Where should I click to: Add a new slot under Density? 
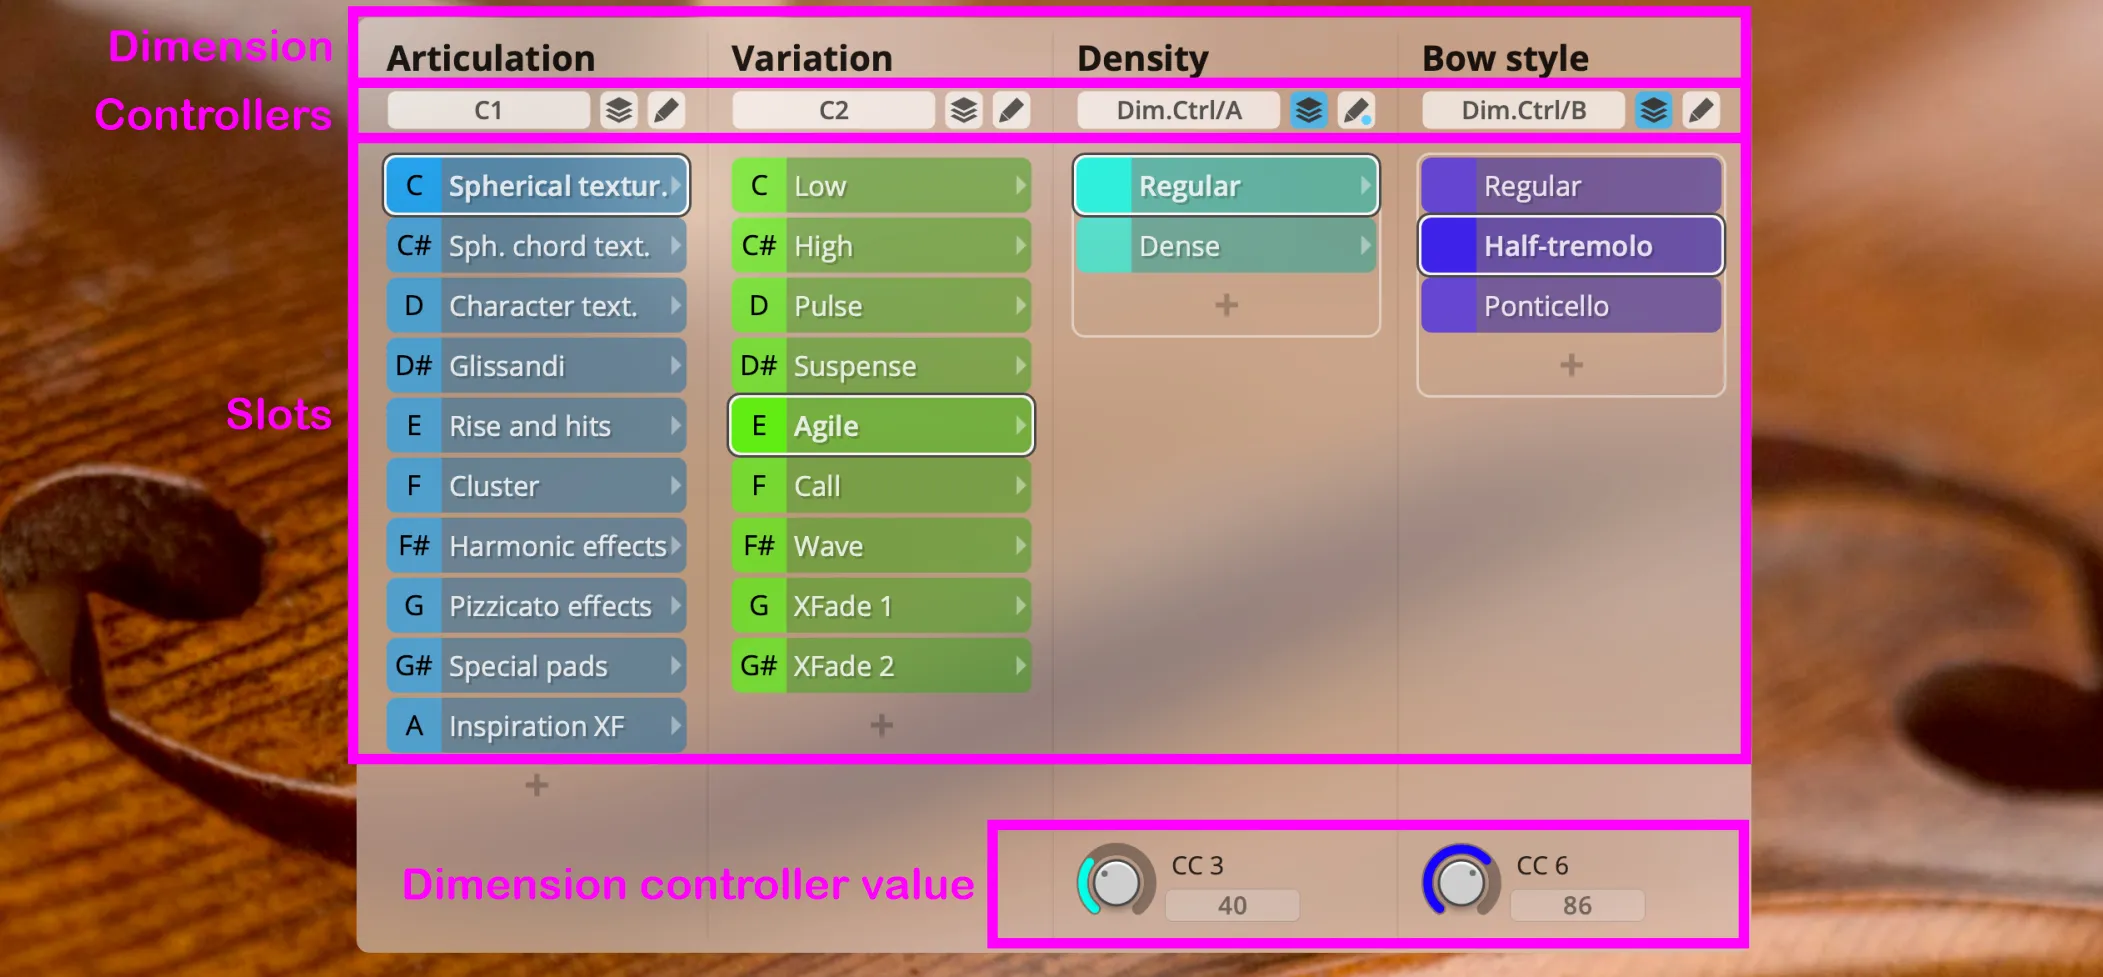pyautogui.click(x=1226, y=305)
